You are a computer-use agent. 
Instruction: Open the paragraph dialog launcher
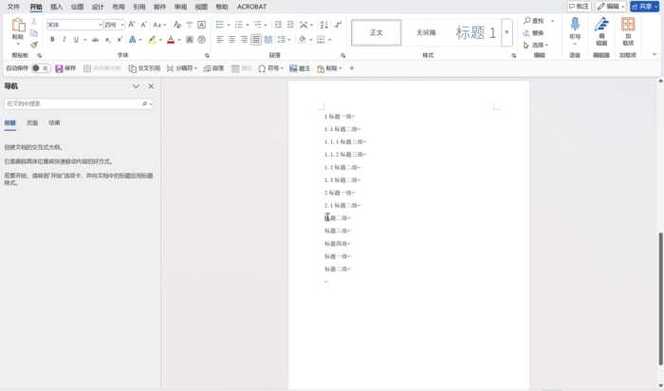tap(343, 55)
